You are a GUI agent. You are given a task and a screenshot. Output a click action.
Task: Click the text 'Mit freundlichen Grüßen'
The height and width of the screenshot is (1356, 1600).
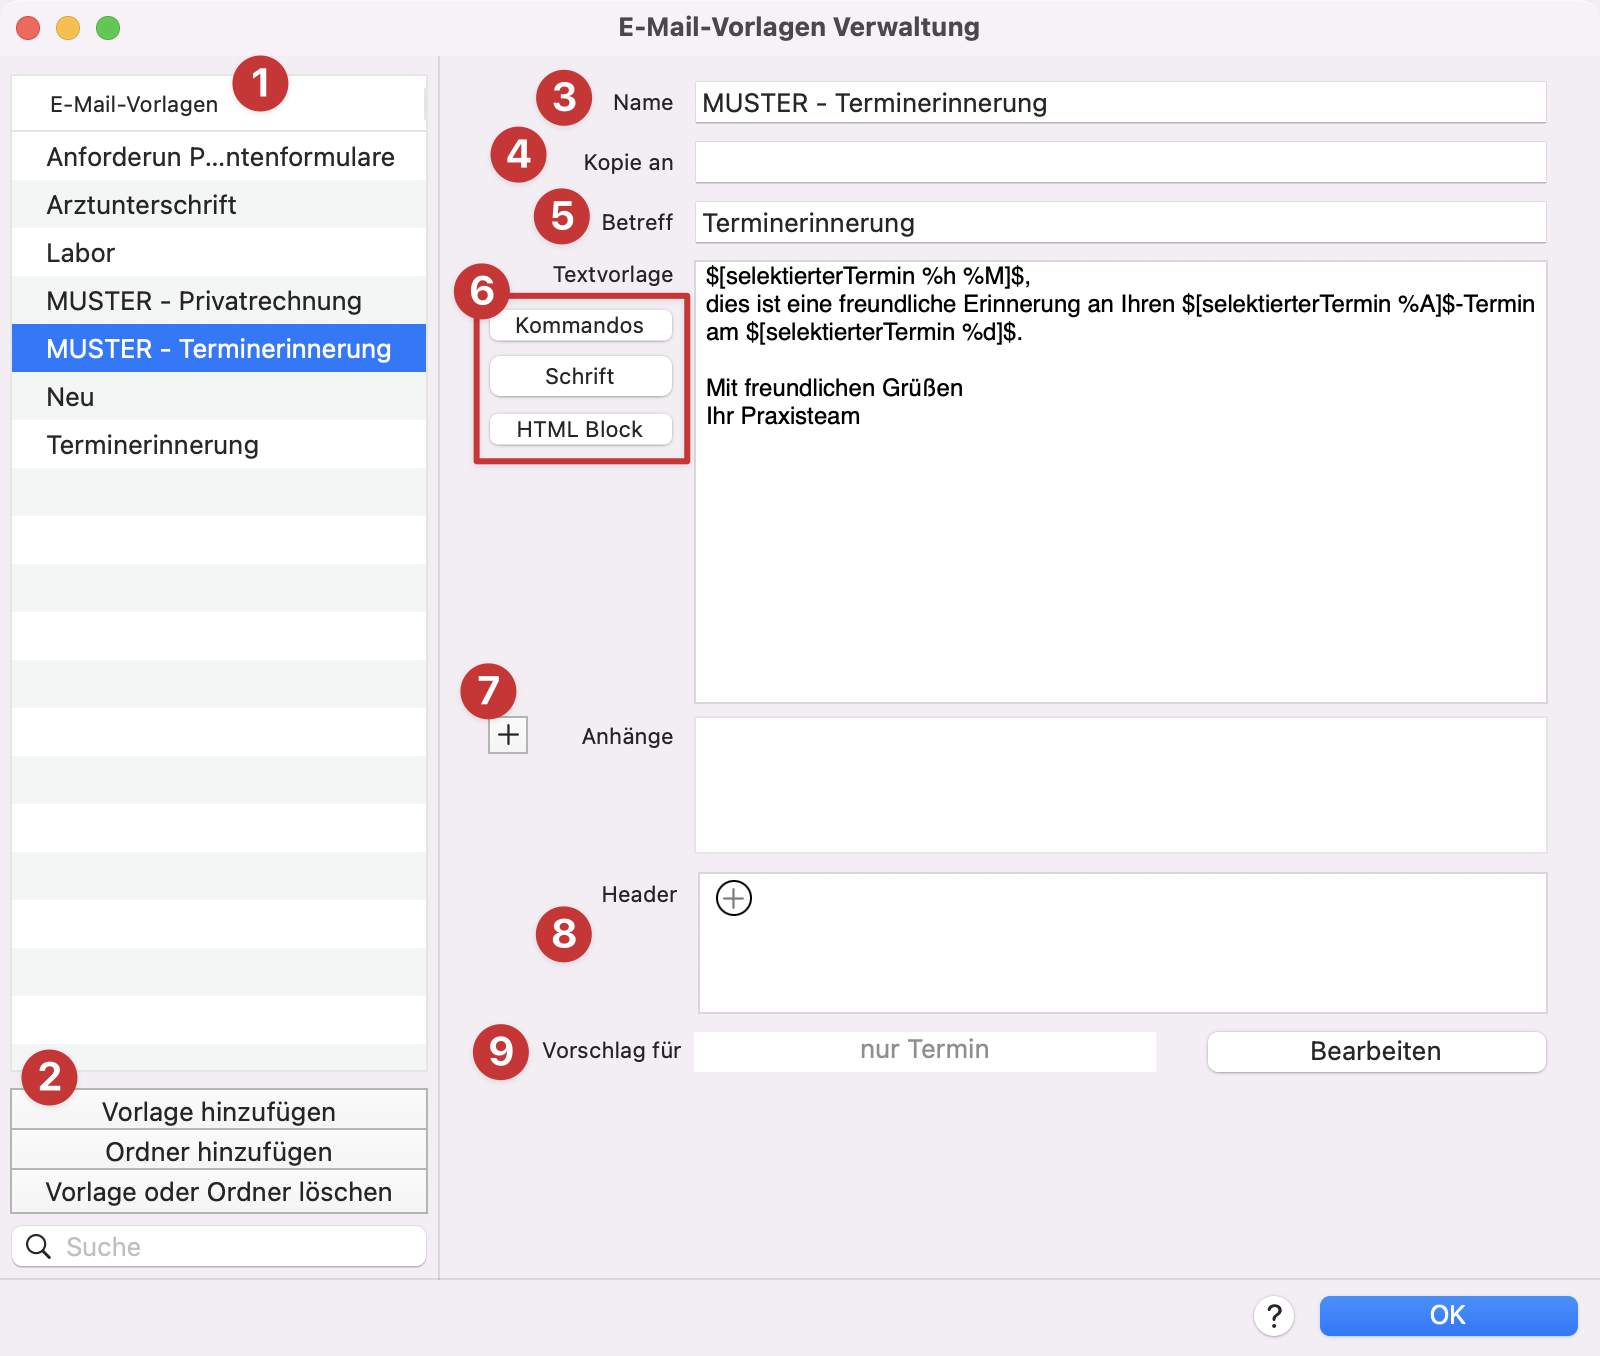tap(834, 388)
